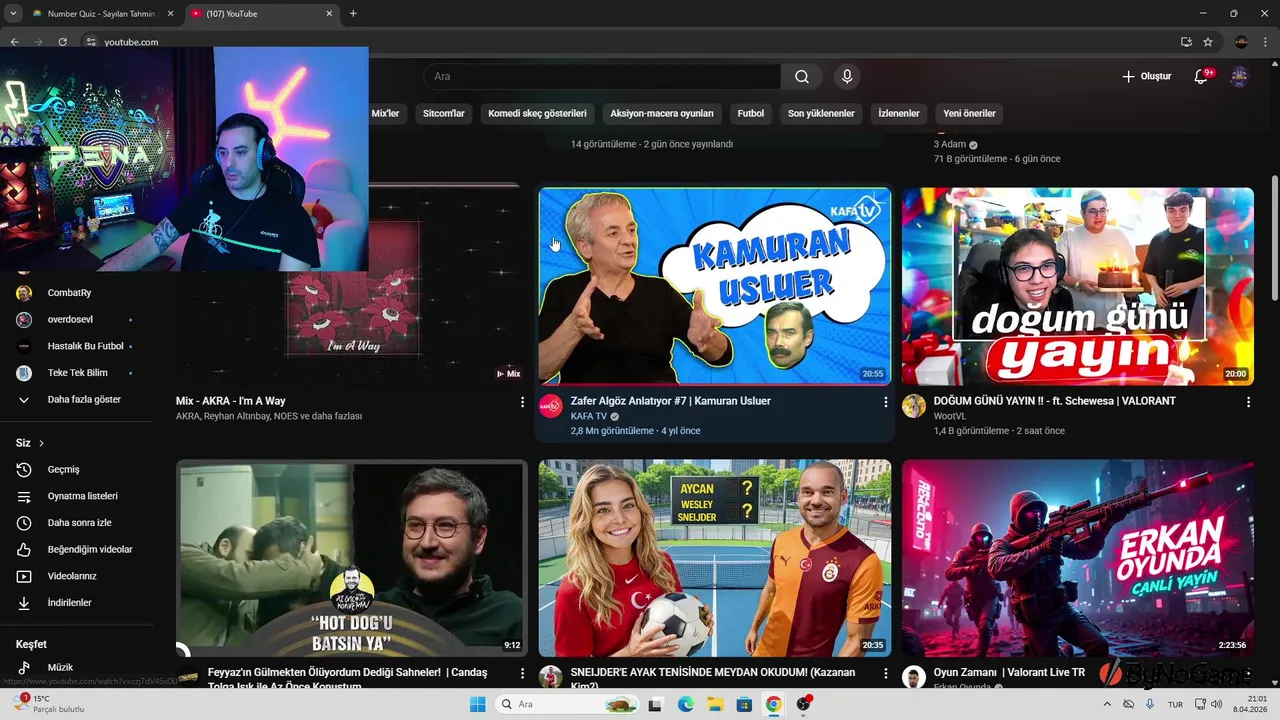Open KAFA TV channel name link
This screenshot has width=1280, height=720.
pyautogui.click(x=589, y=416)
